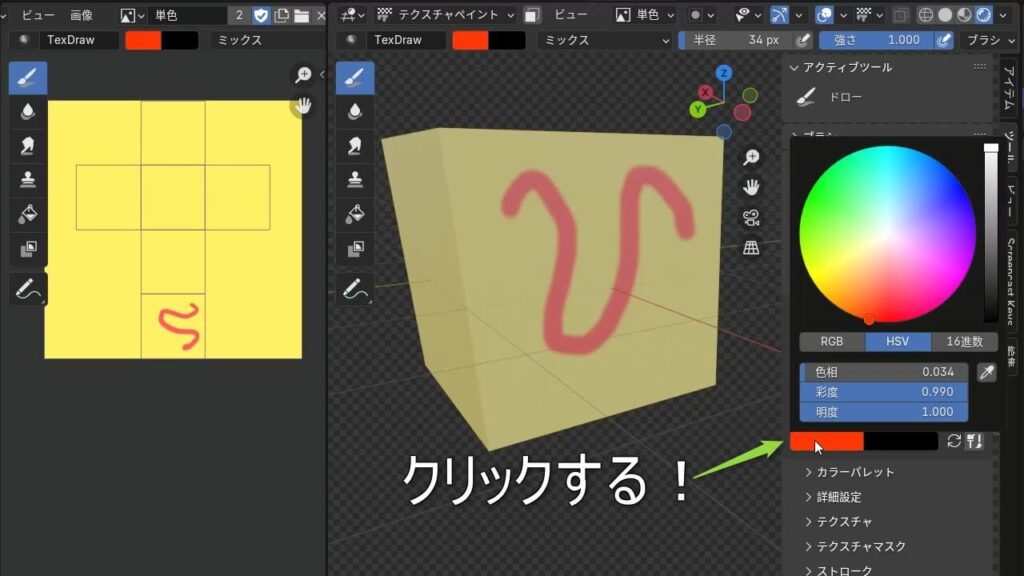Switch to wireframe viewport shading
Viewport: 1024px width, 576px height.
[925, 14]
